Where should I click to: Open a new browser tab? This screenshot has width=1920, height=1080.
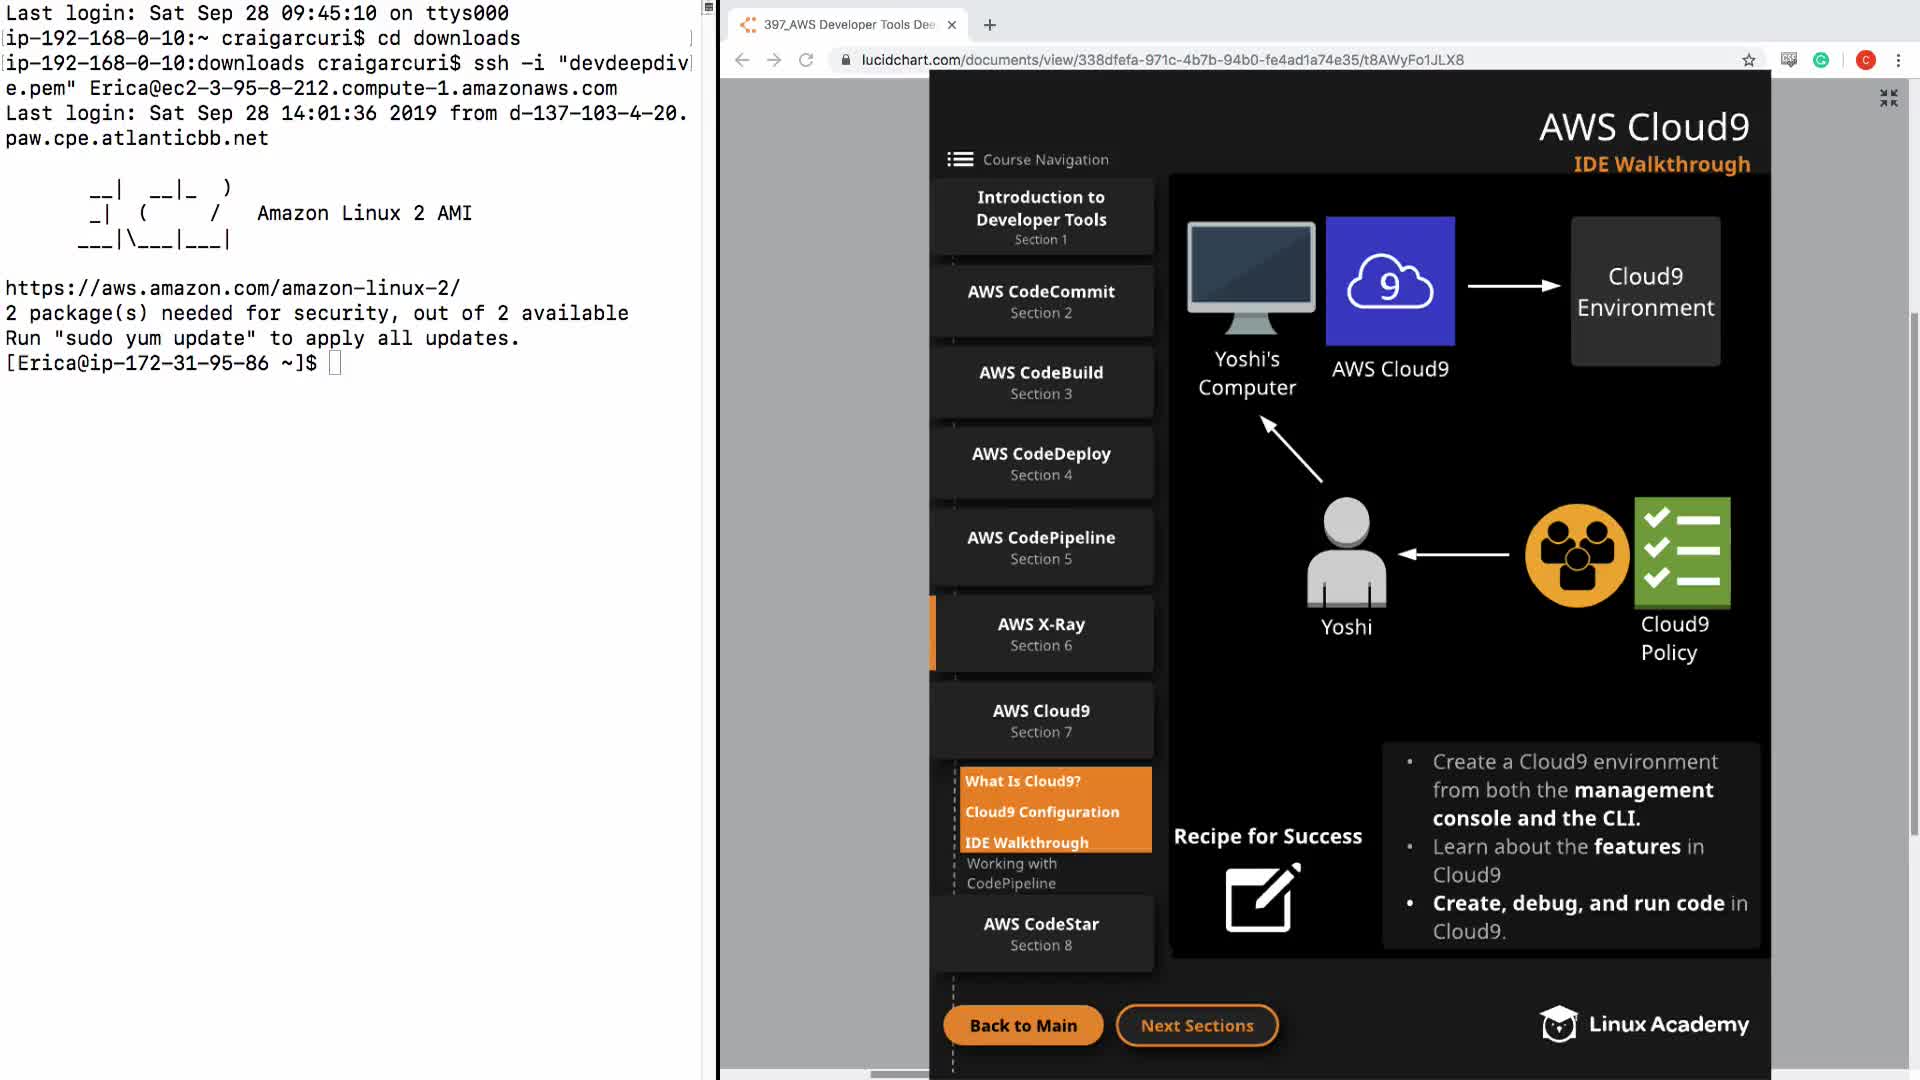tap(990, 25)
